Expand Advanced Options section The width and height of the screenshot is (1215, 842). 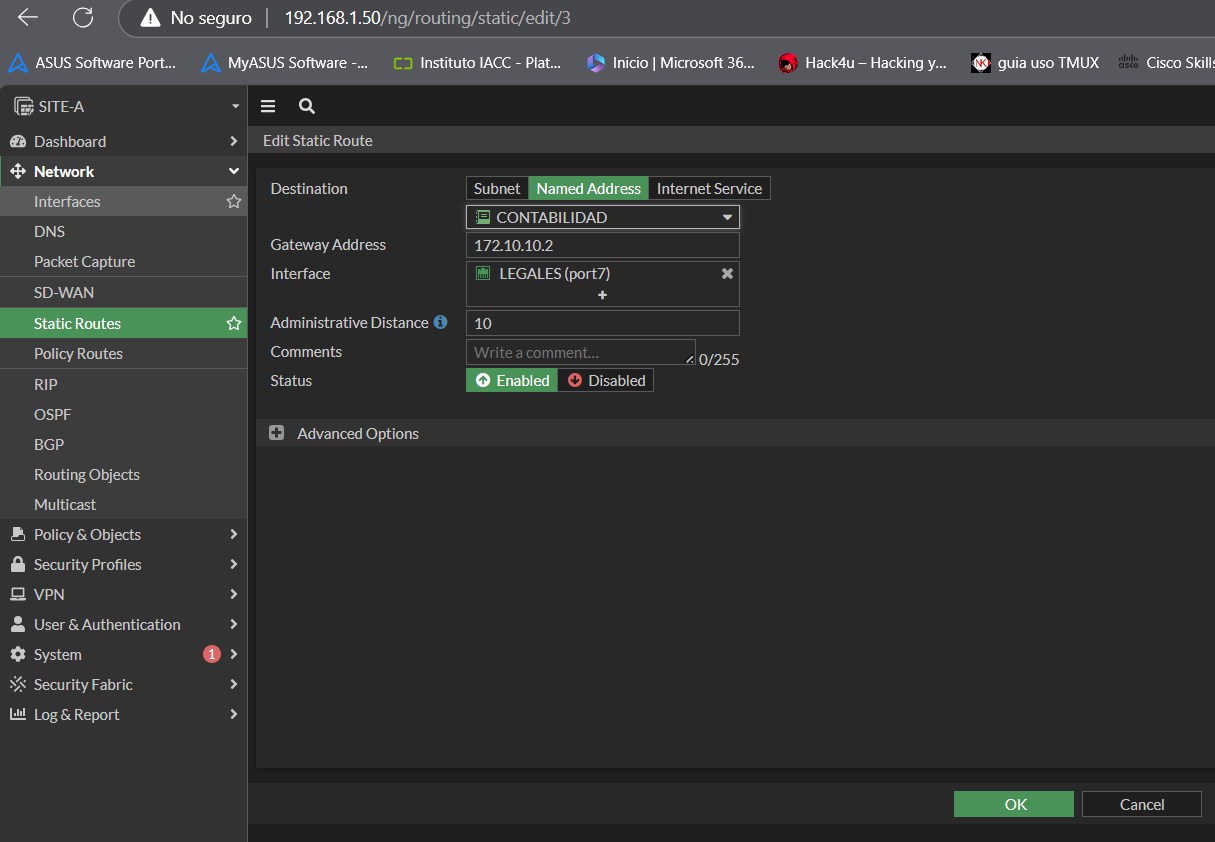pos(277,433)
